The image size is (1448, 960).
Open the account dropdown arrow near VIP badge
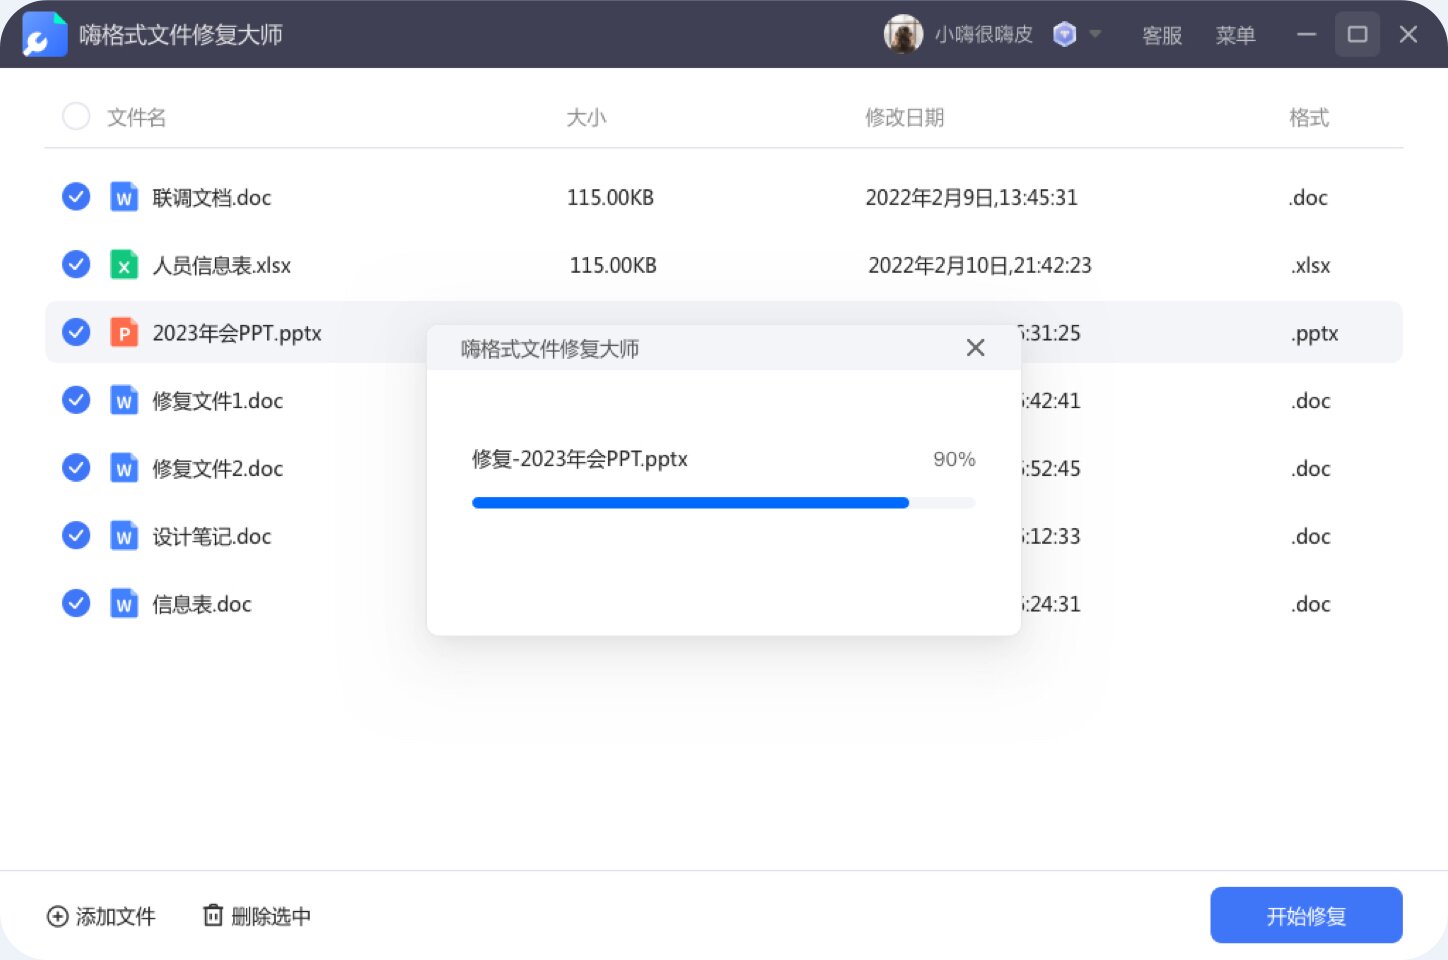pos(1093,35)
